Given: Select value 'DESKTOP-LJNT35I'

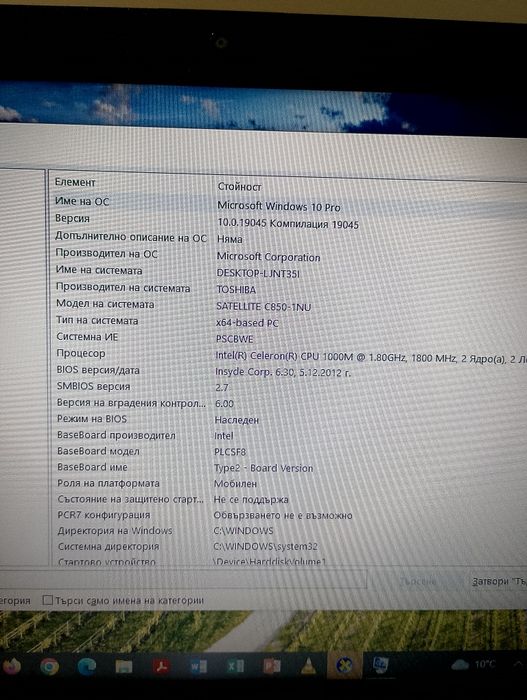Looking at the screenshot, I should tap(258, 273).
